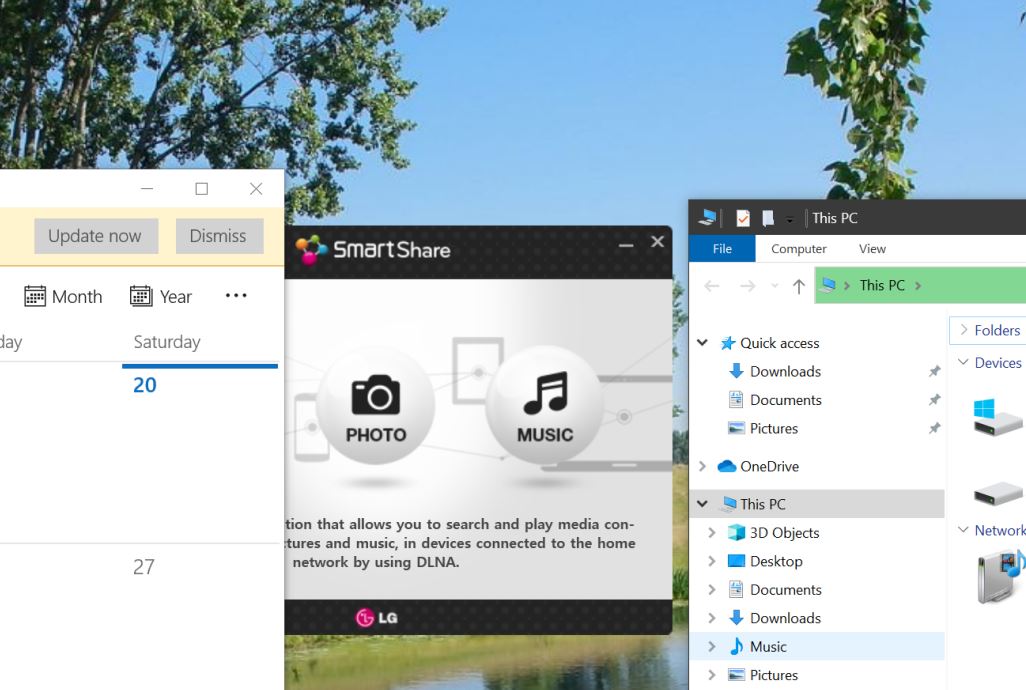
Task: Go back in File Explorer
Action: pos(712,286)
